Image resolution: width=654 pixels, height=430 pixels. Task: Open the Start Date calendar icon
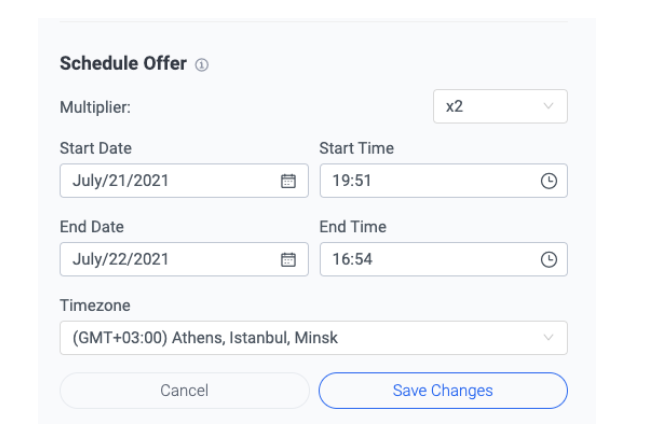tap(288, 181)
